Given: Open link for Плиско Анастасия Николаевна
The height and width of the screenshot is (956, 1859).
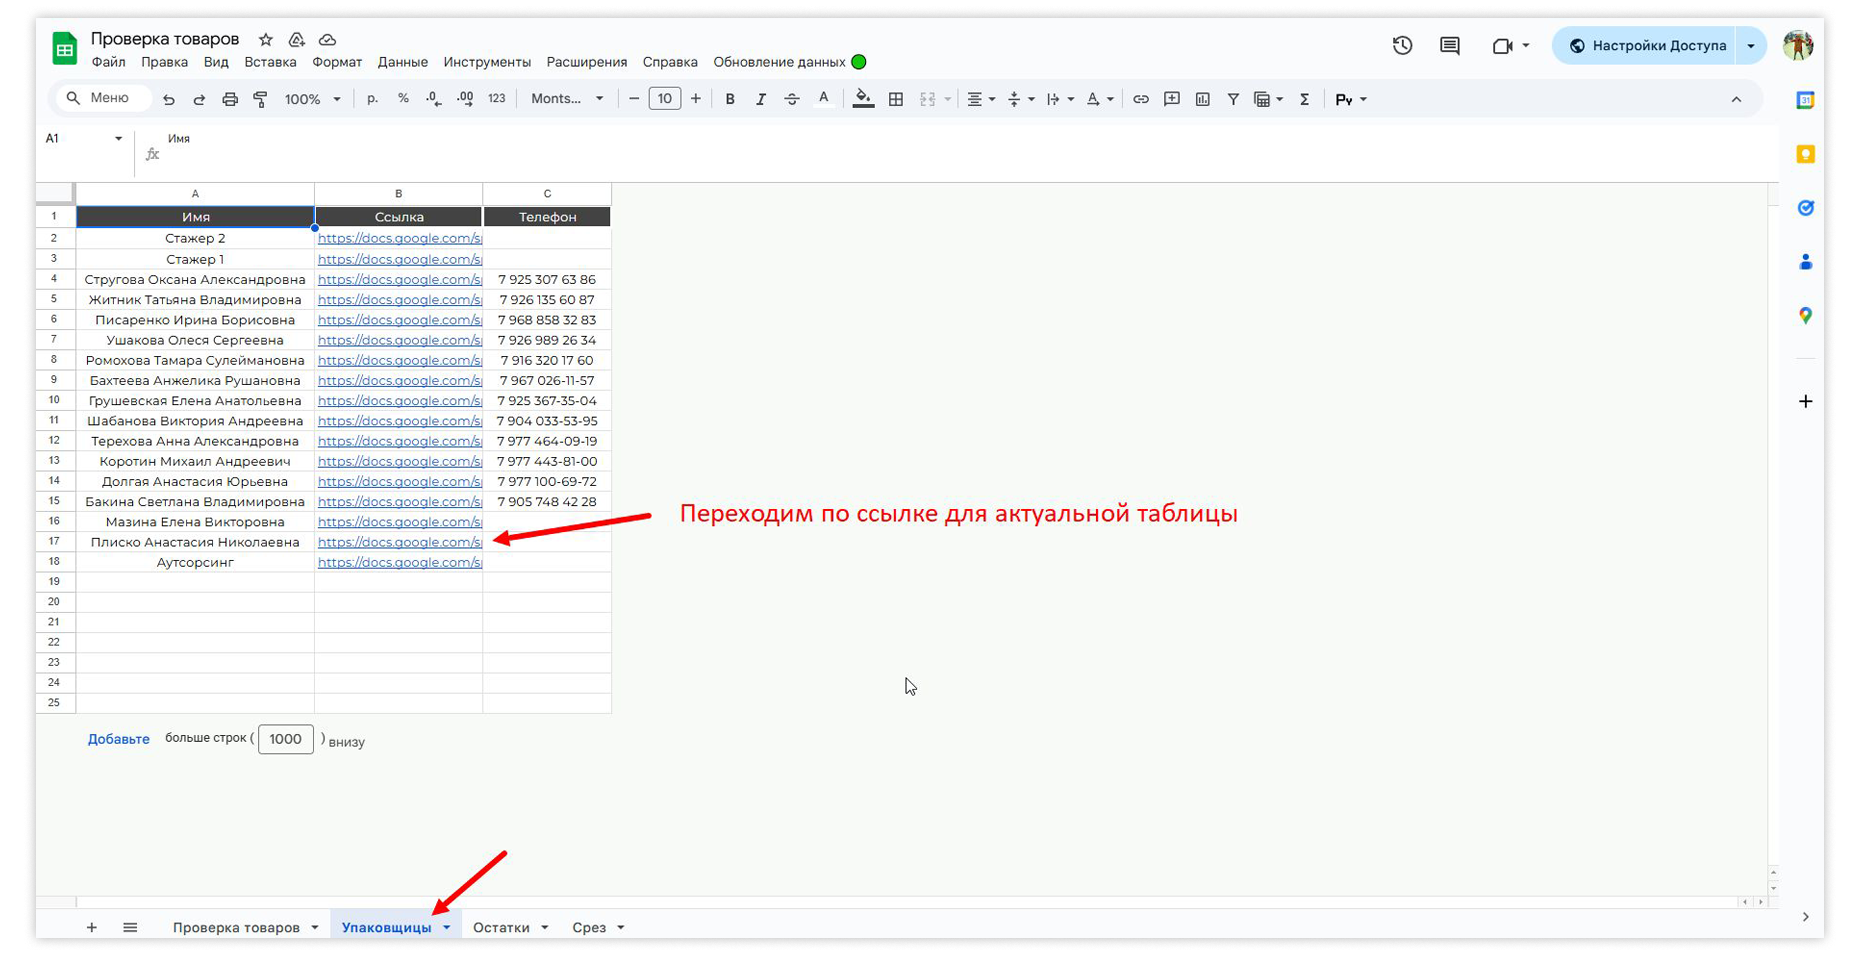Looking at the screenshot, I should (x=399, y=542).
